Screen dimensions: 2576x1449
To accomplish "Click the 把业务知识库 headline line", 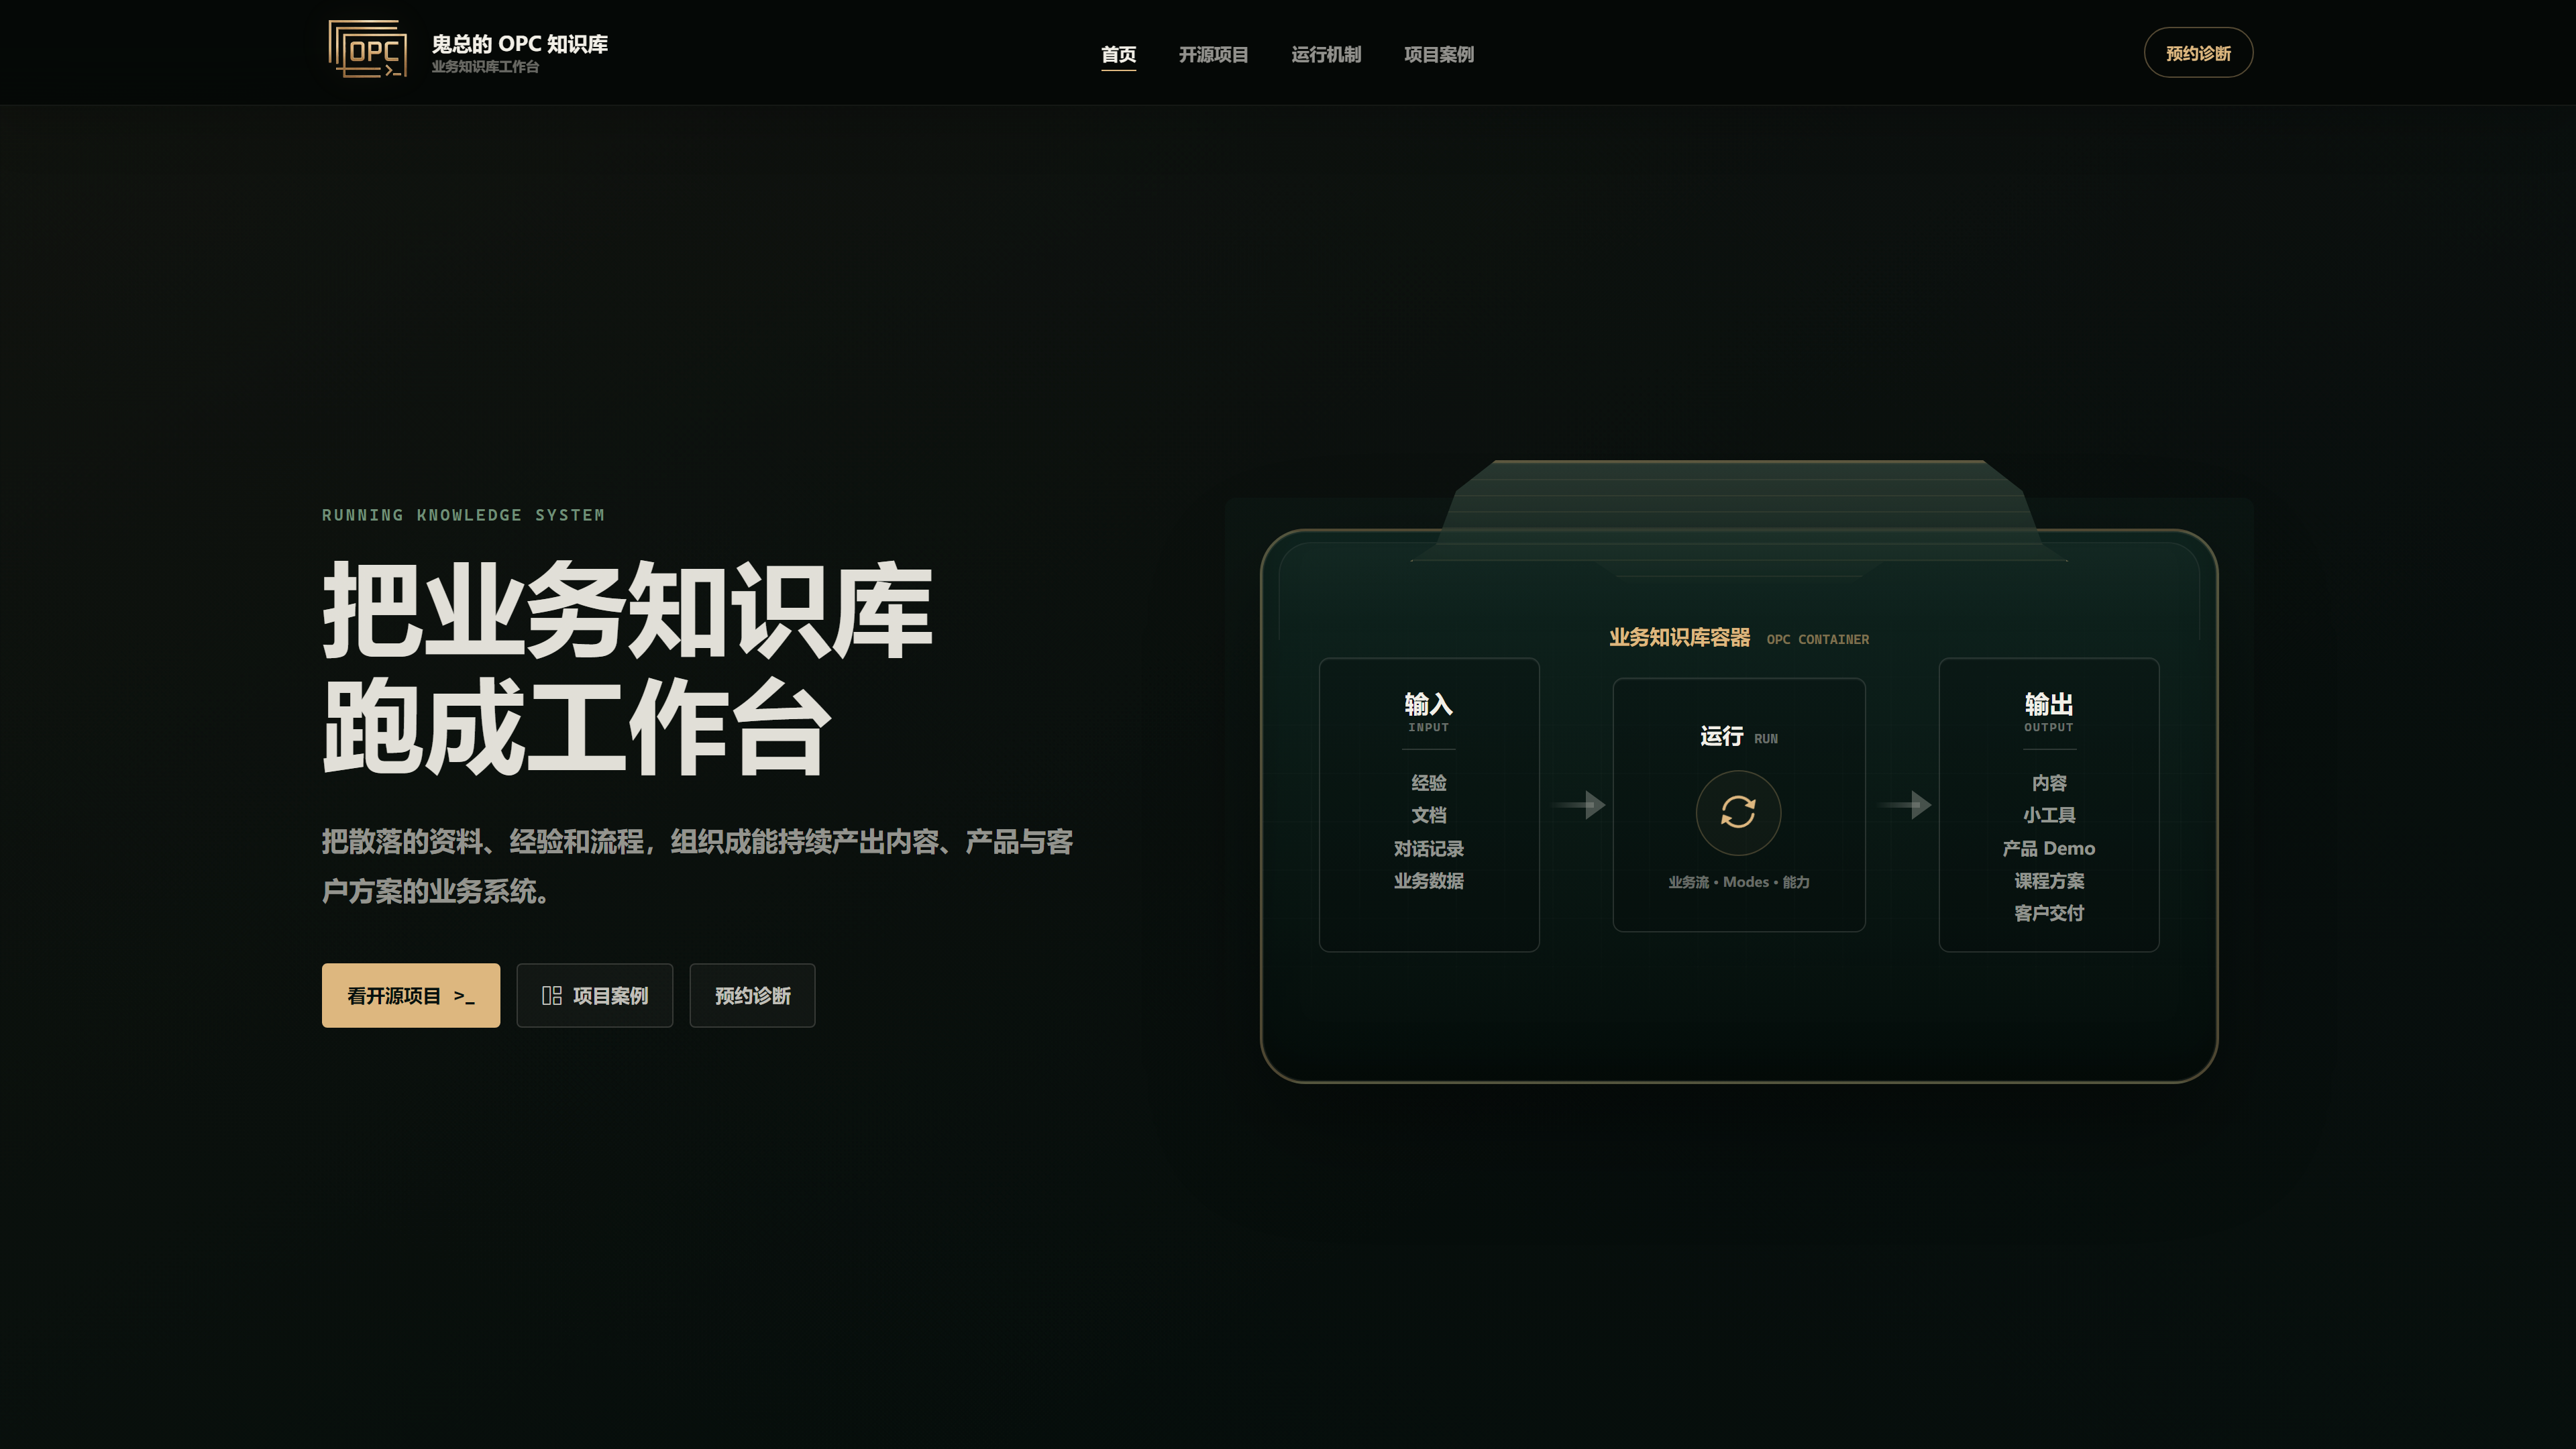I will coord(627,609).
